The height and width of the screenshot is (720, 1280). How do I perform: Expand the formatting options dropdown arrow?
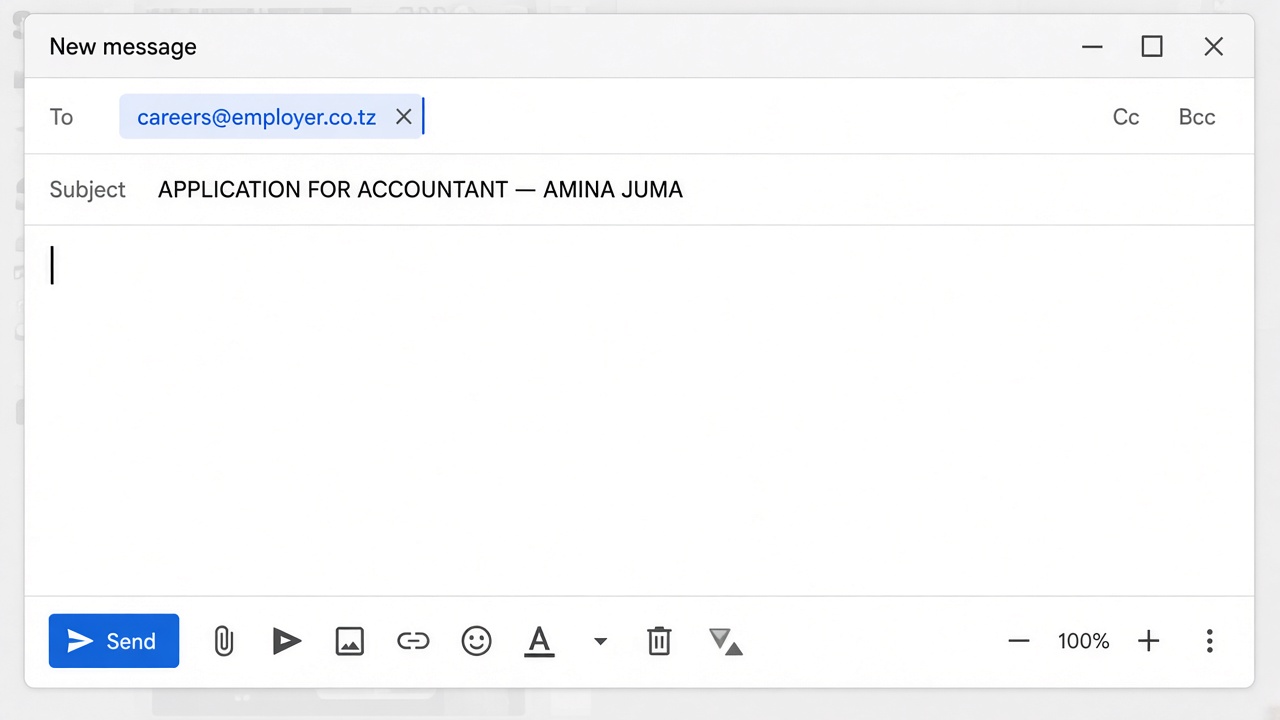click(600, 641)
